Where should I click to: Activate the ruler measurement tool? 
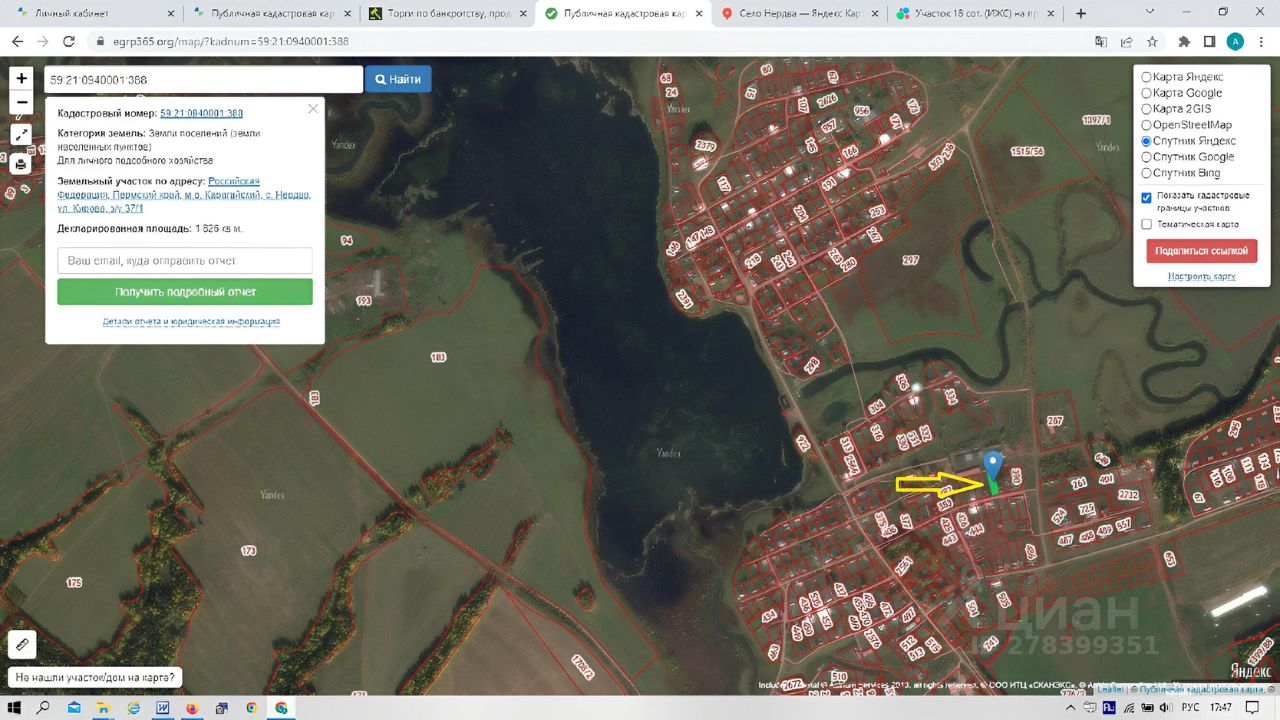[21, 645]
